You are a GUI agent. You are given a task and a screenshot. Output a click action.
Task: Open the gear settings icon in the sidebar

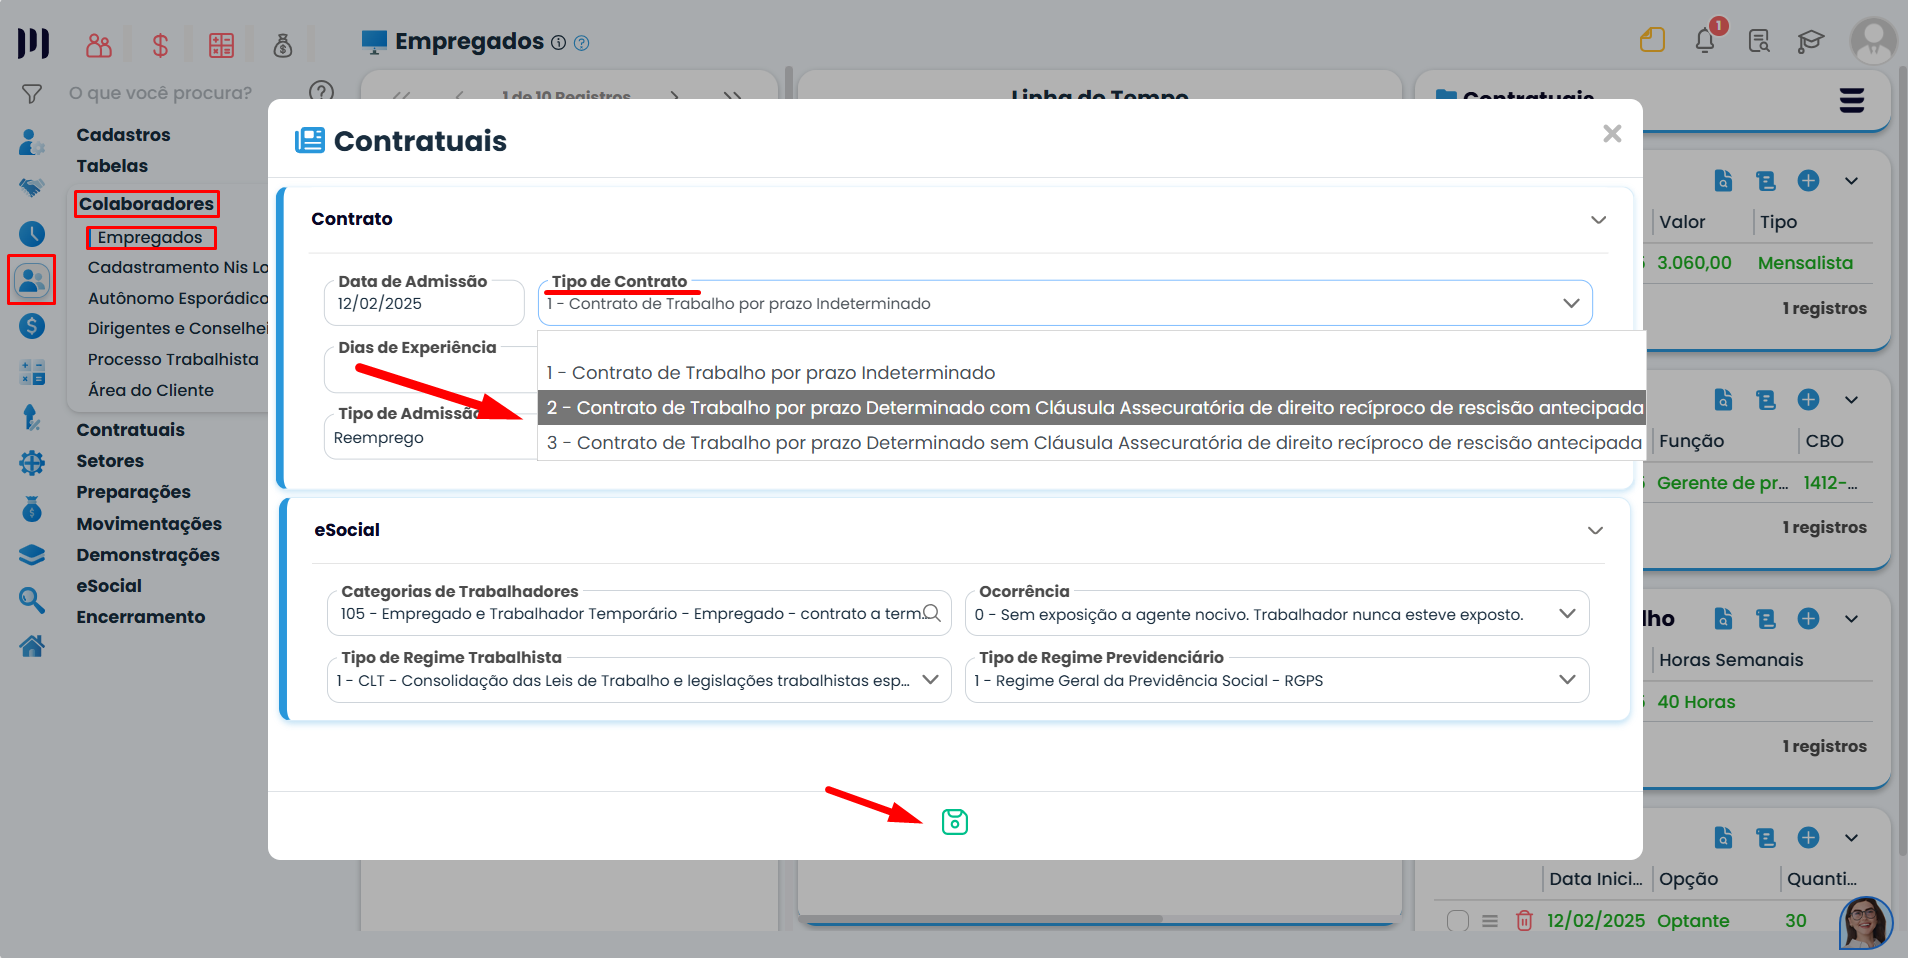(x=32, y=463)
